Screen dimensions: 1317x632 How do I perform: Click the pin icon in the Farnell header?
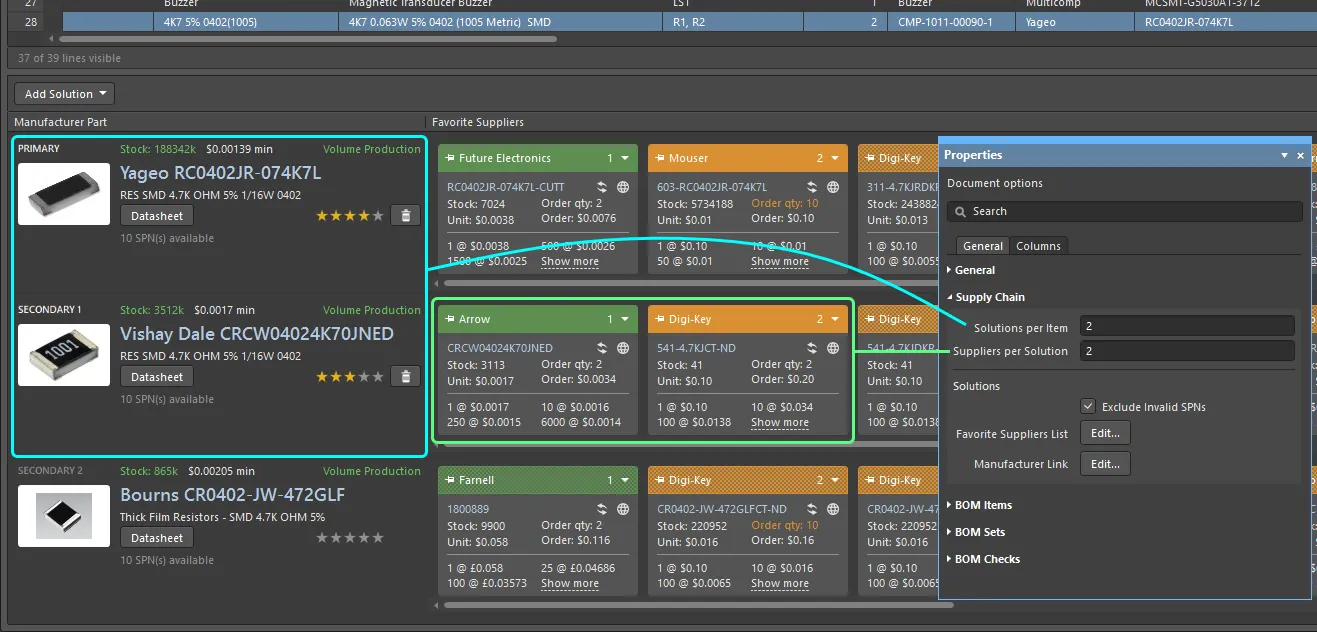(450, 480)
